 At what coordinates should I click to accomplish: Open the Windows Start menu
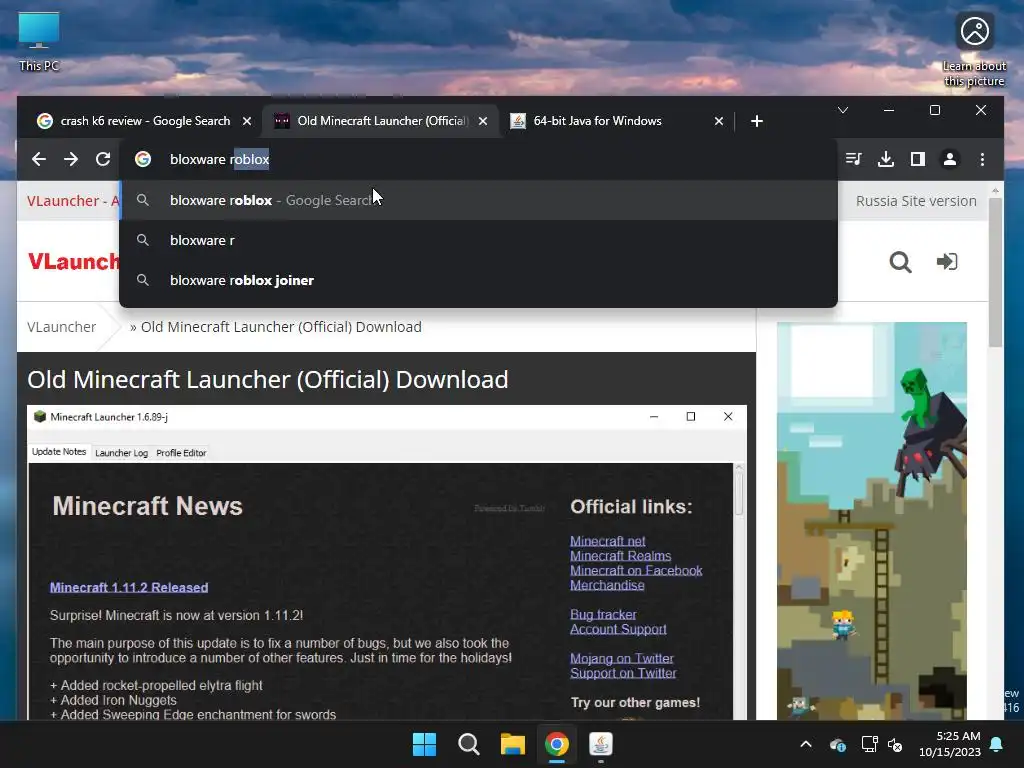424,744
